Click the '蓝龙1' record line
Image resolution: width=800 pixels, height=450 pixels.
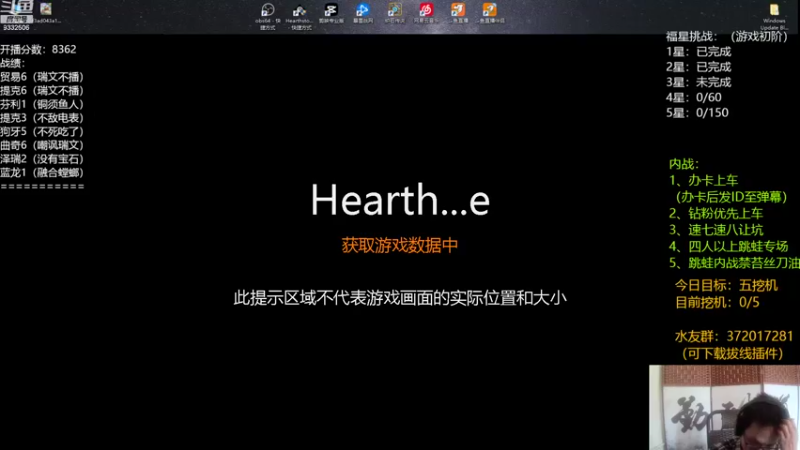pos(42,173)
